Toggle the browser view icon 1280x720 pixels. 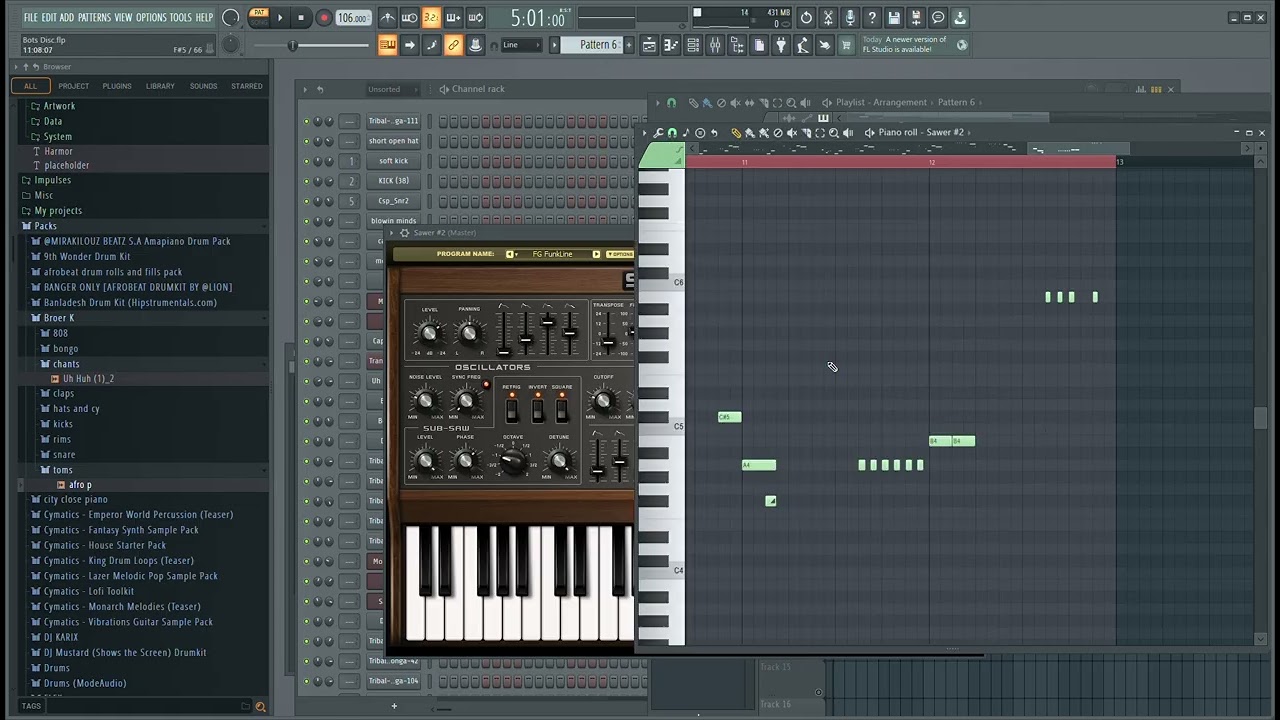click(x=737, y=45)
